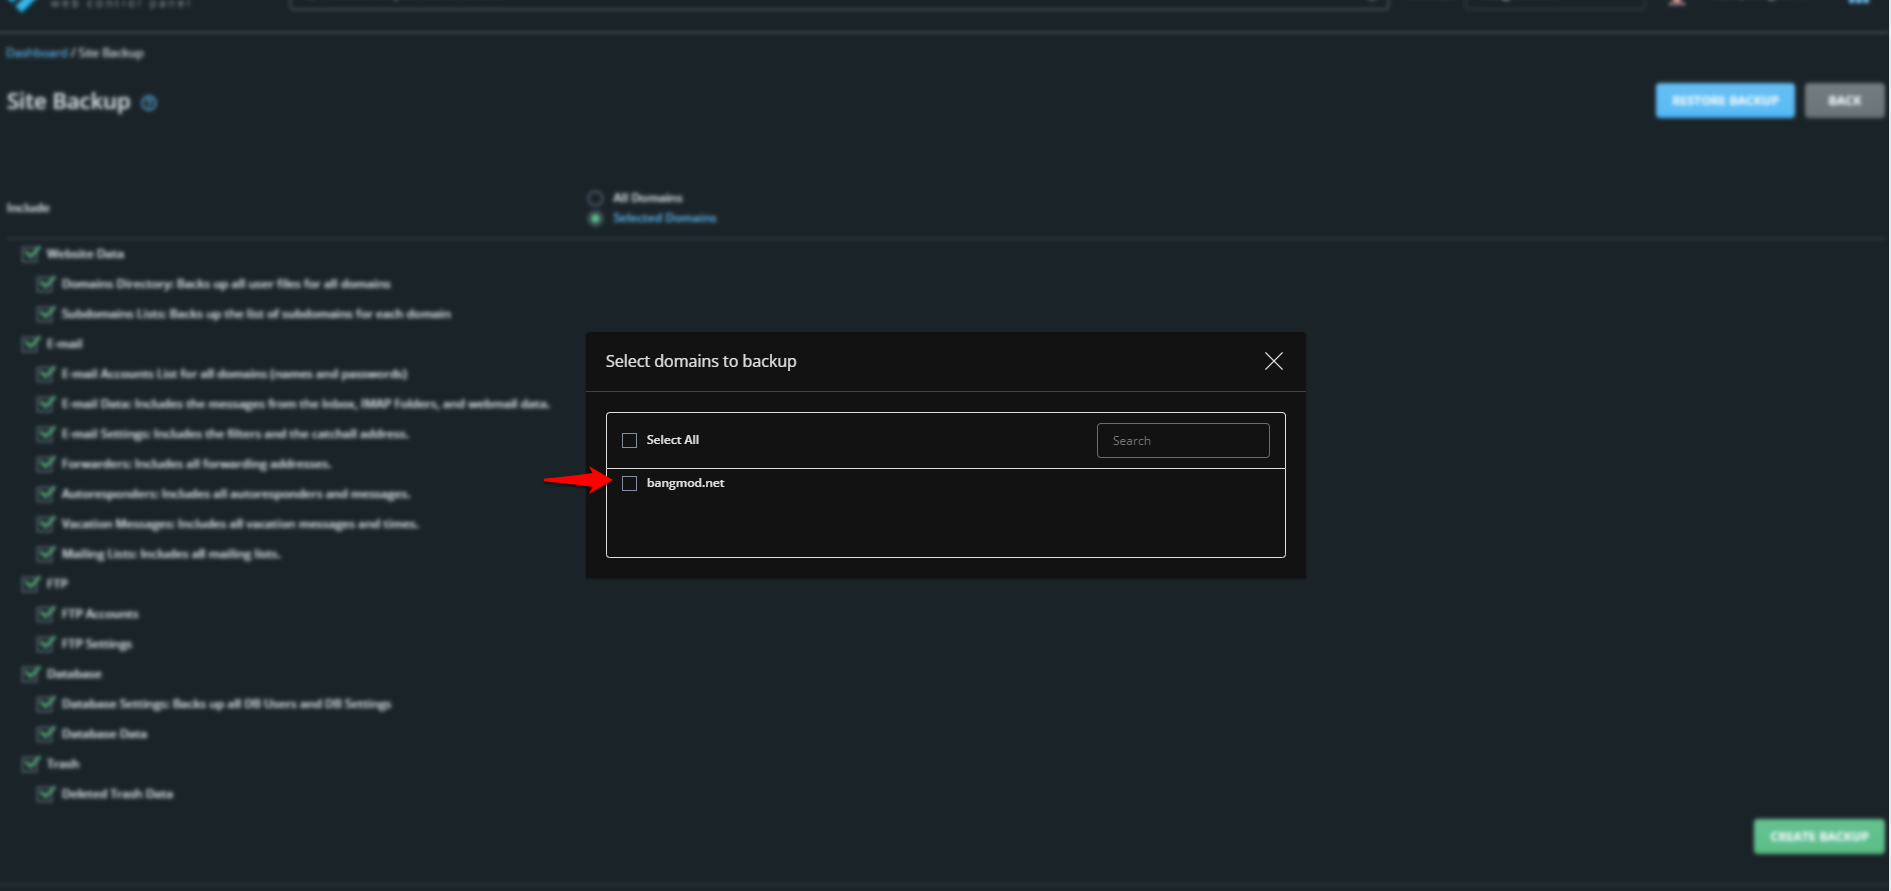Toggle the Subdomains Lists checkbox

click(46, 314)
